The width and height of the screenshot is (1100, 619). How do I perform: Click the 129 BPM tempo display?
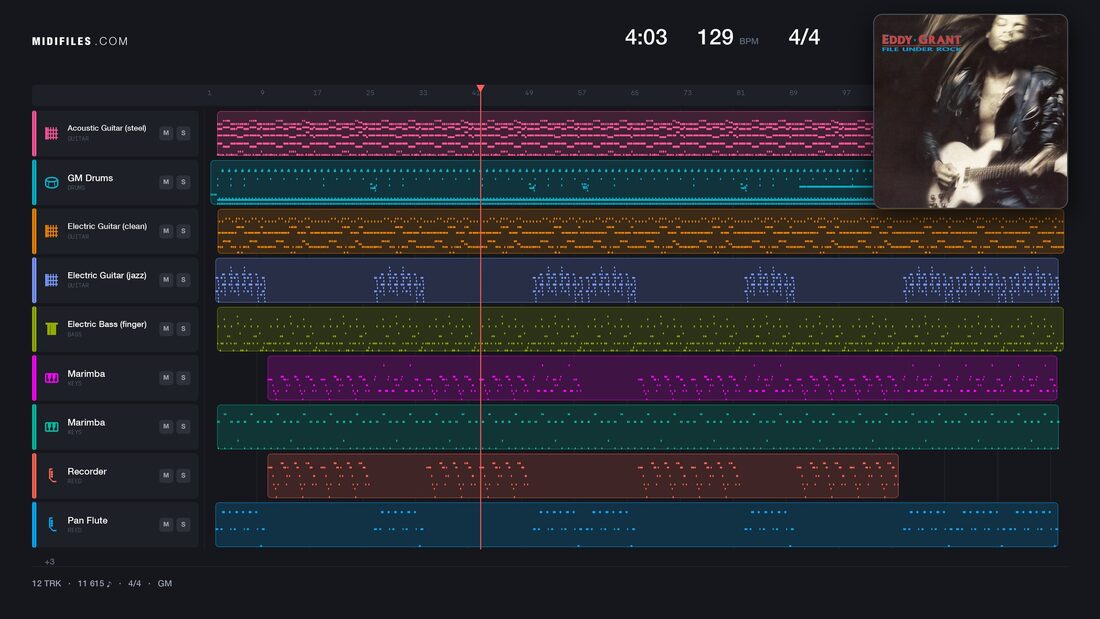[x=727, y=37]
